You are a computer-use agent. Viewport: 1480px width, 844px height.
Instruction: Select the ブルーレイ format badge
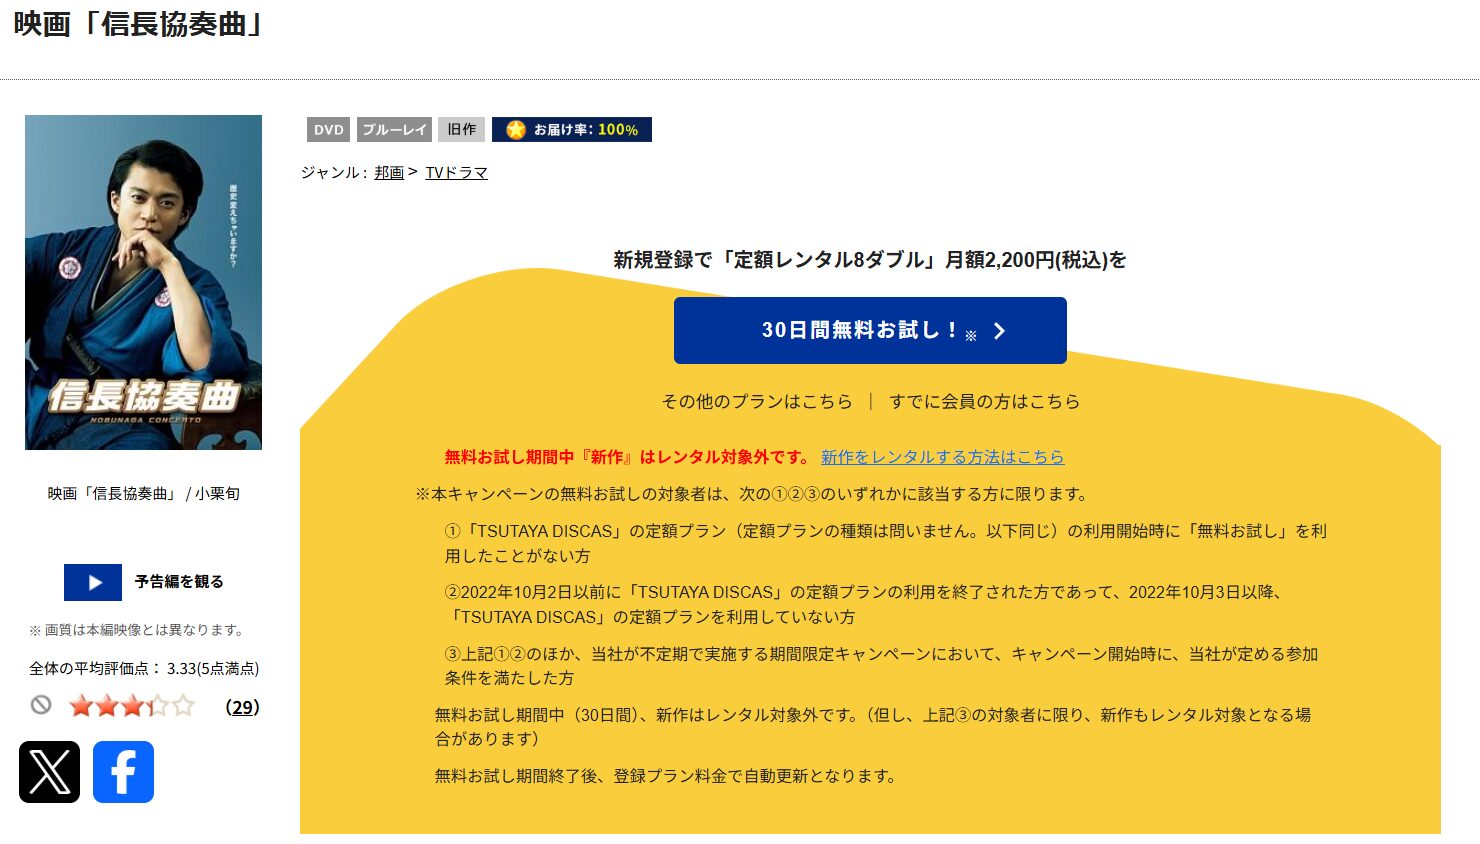point(394,129)
